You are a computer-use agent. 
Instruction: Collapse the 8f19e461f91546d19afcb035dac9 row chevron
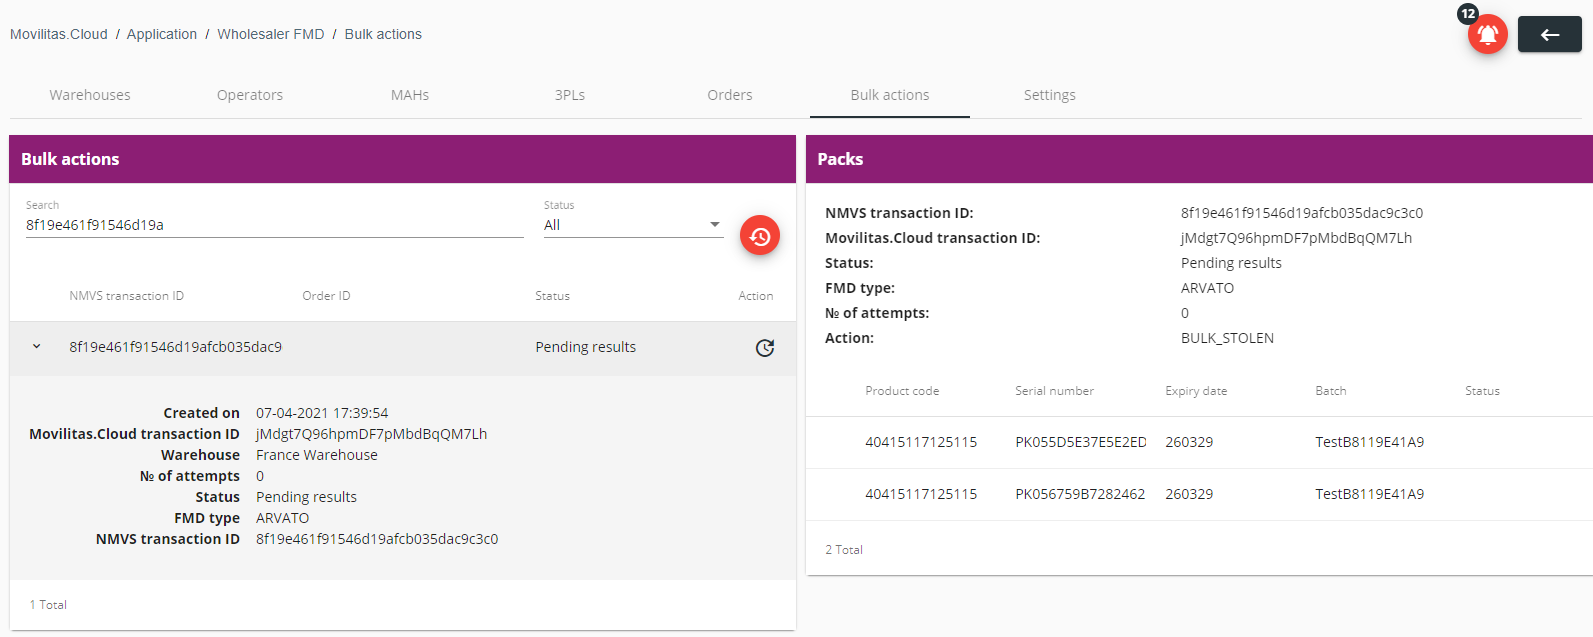click(37, 347)
